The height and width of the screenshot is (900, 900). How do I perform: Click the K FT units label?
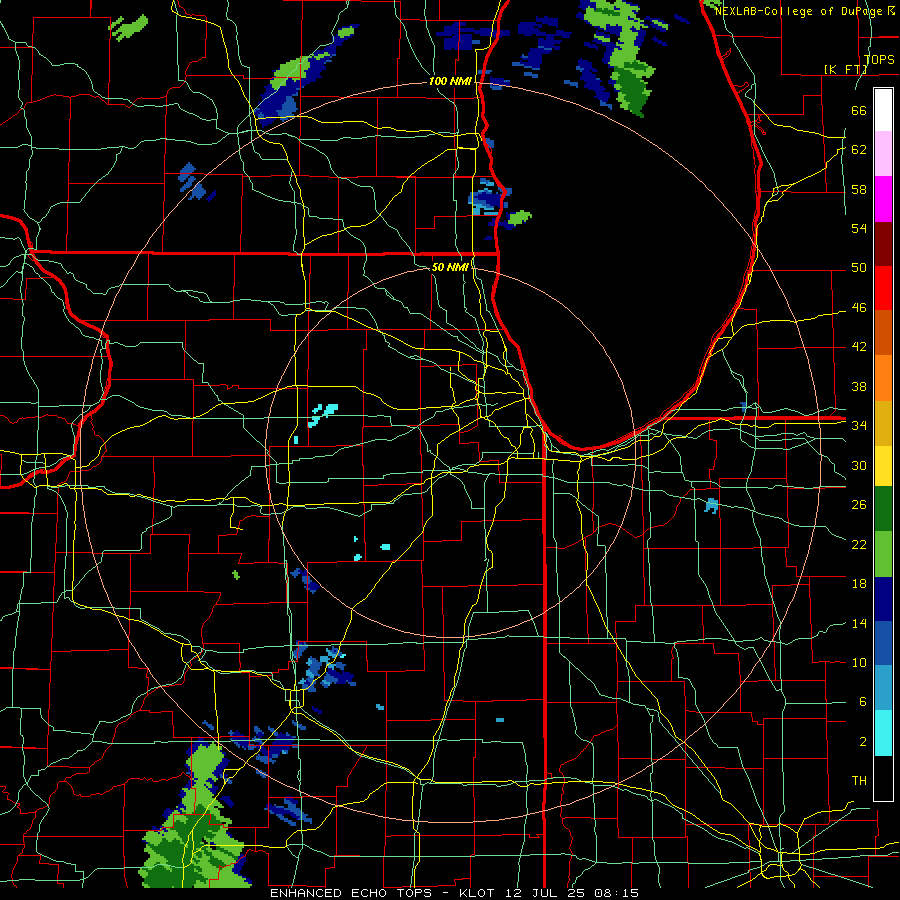[845, 69]
